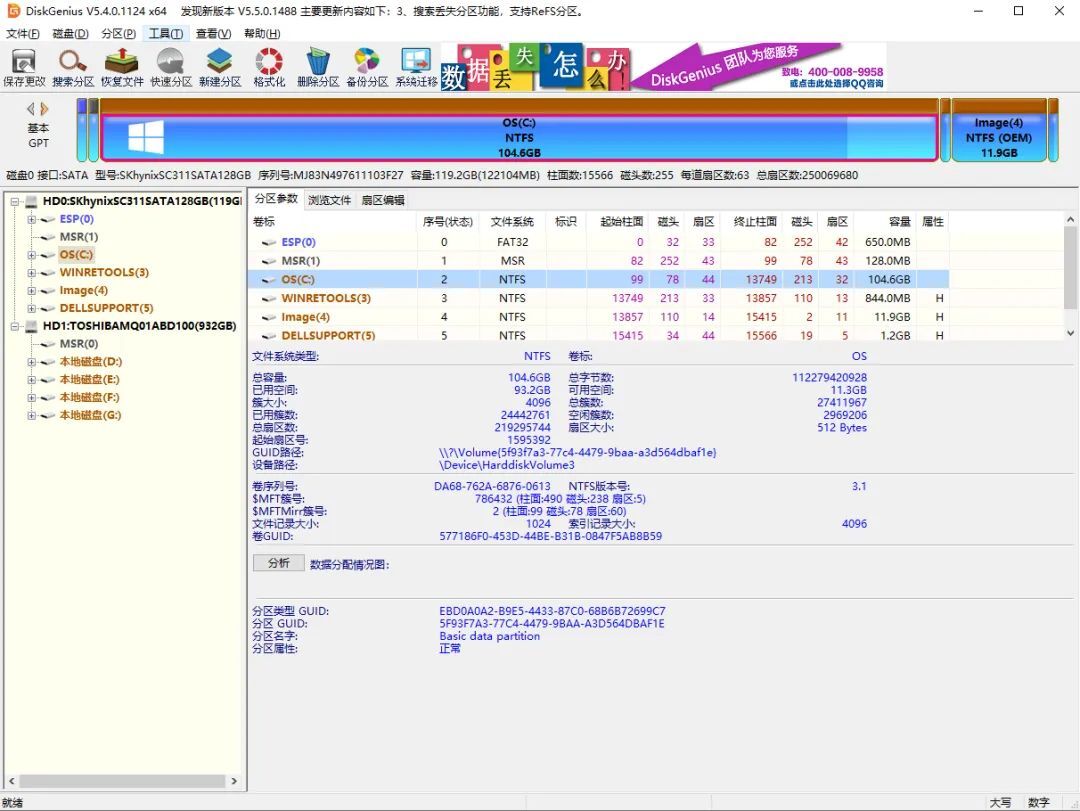Image resolution: width=1080 pixels, height=811 pixels.
Task: Click the Search Partition (搜索分区) toolbar icon
Action: (x=73, y=67)
